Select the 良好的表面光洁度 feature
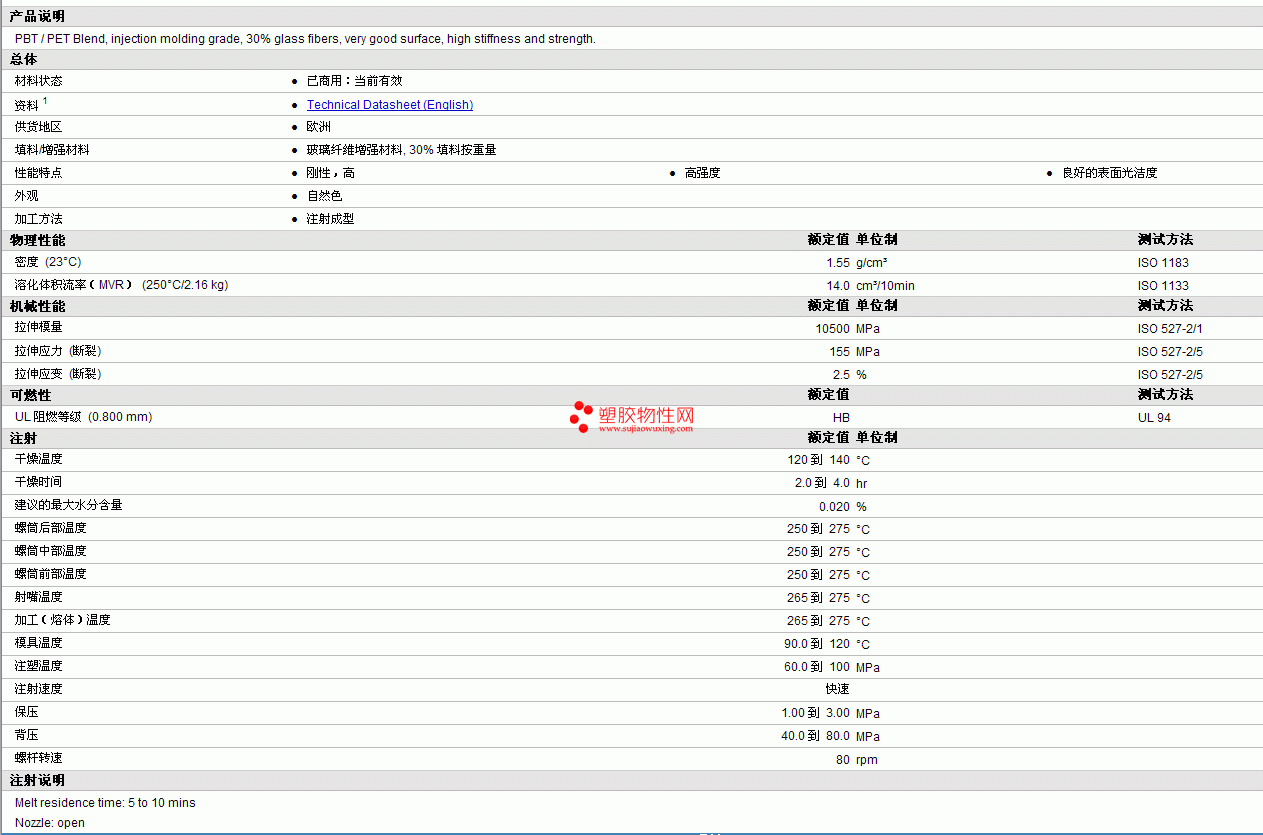The width and height of the screenshot is (1263, 835). coord(1109,173)
